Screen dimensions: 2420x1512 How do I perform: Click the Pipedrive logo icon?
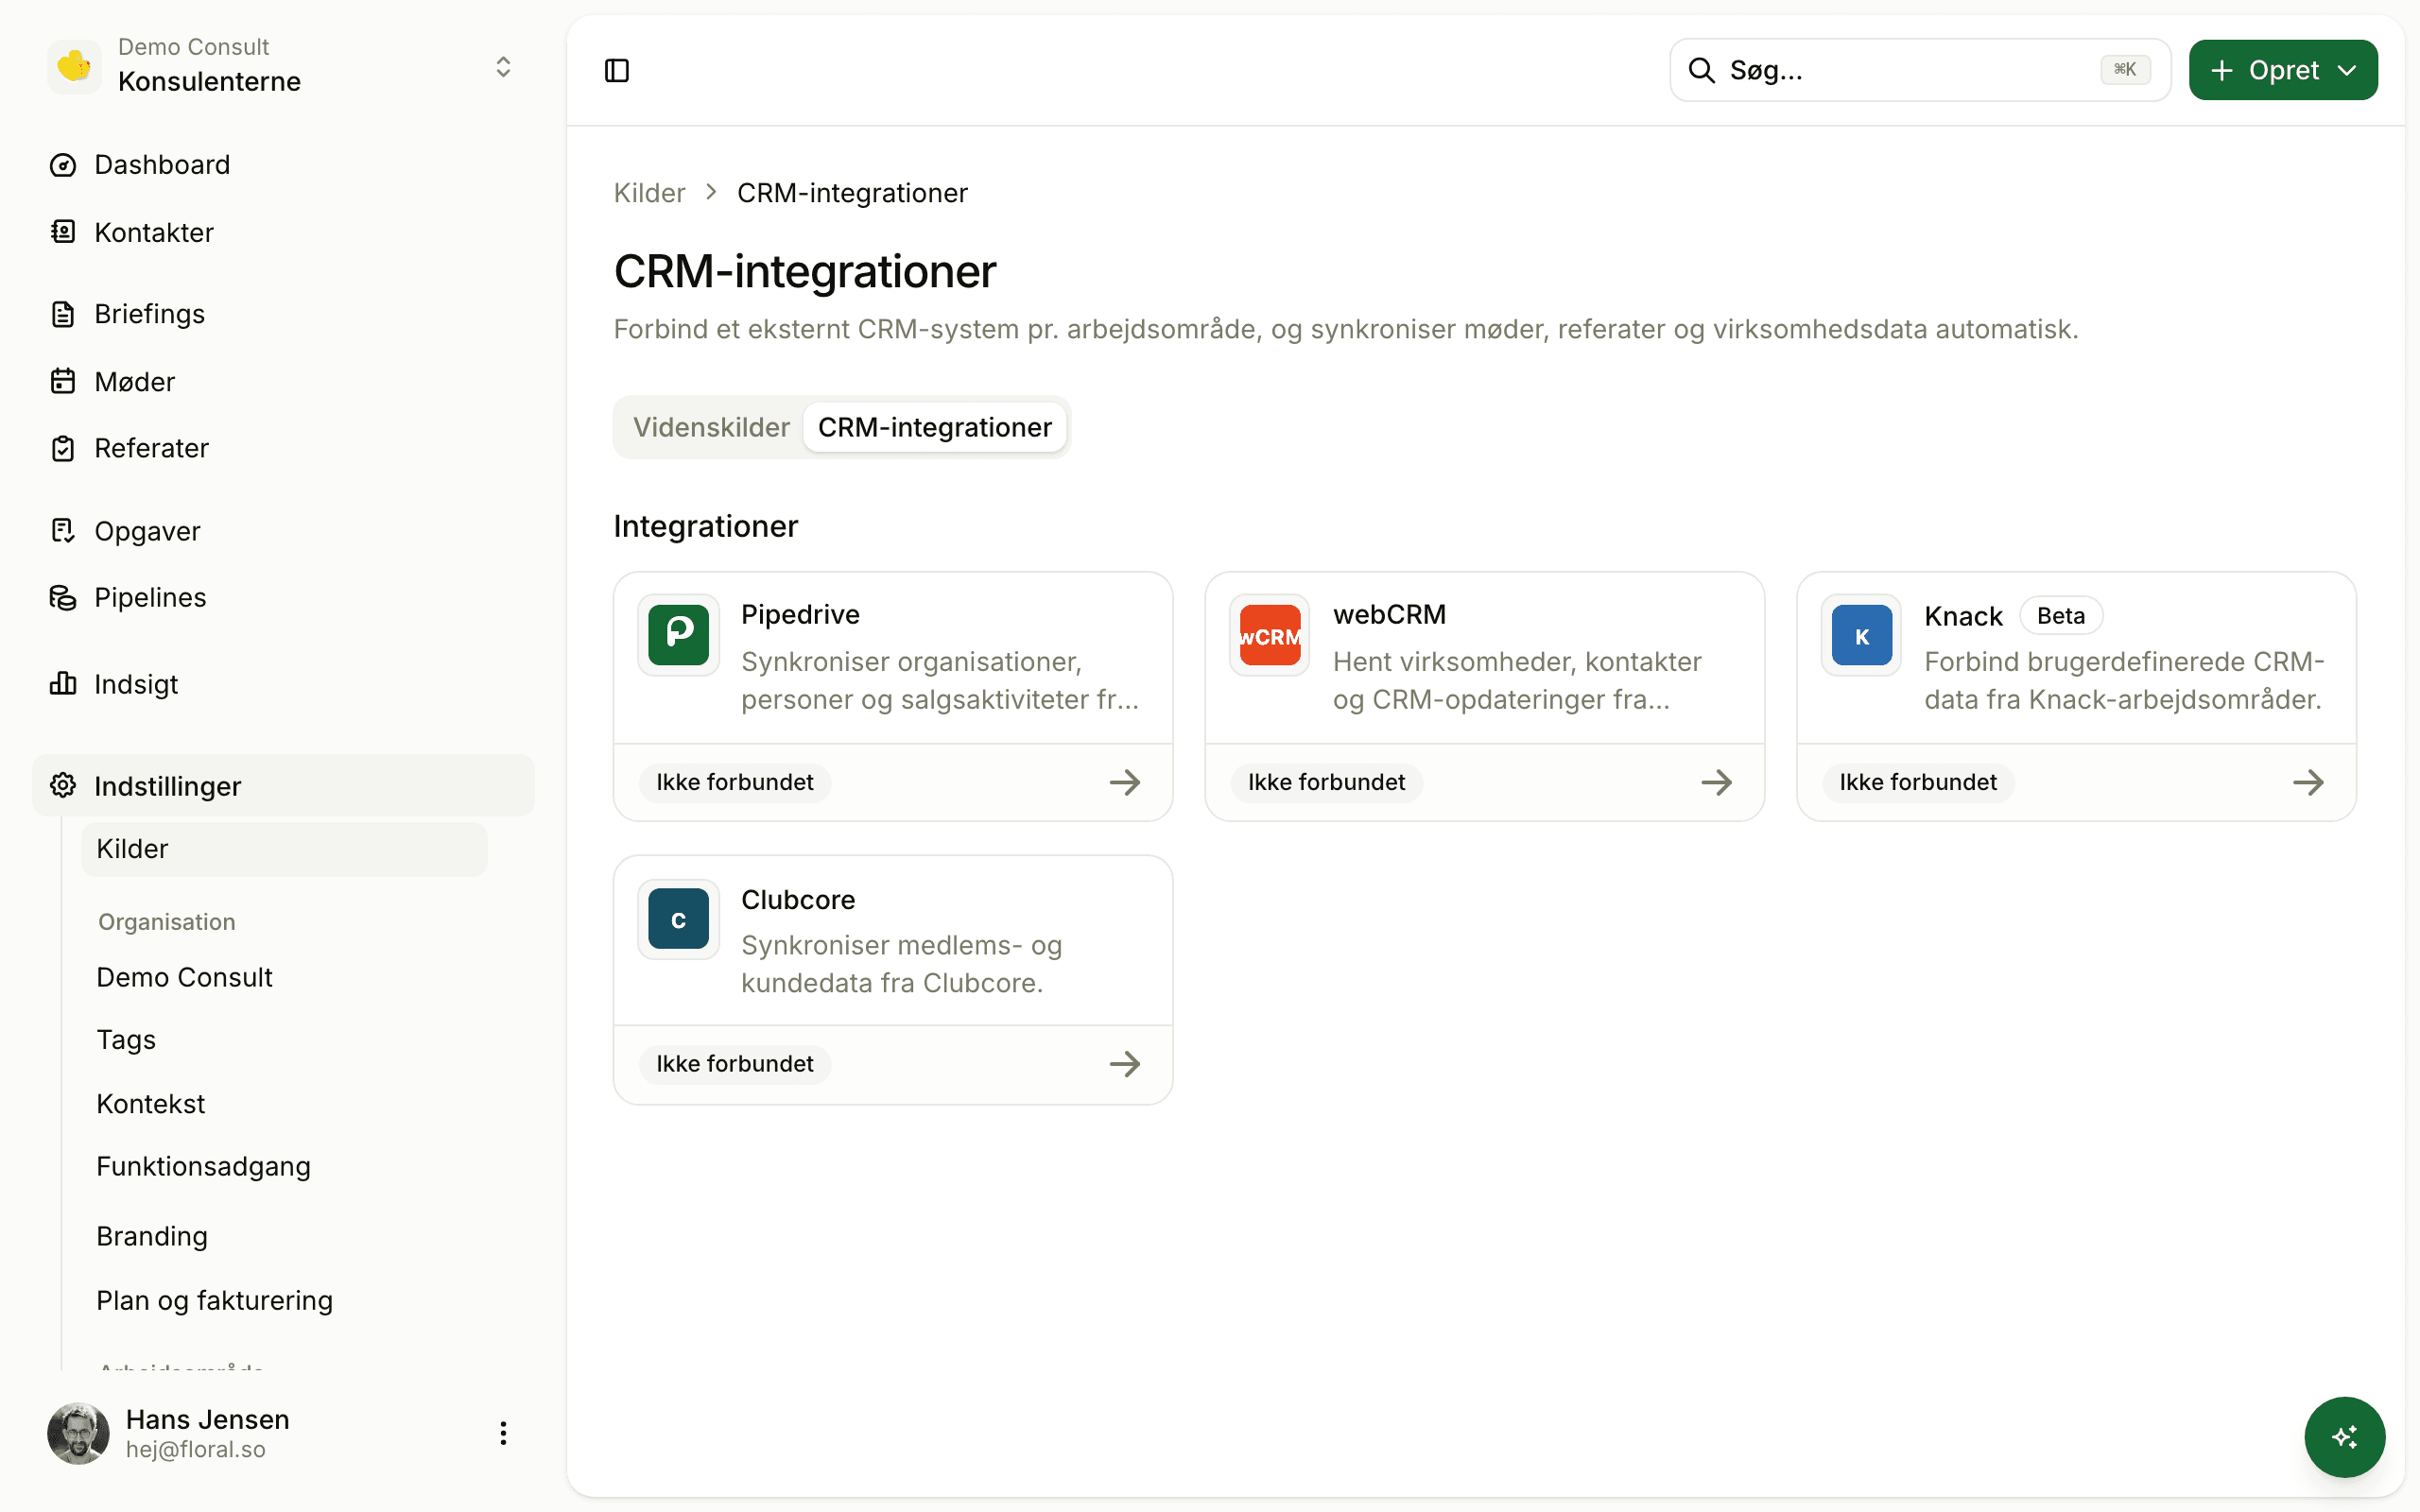coord(678,635)
